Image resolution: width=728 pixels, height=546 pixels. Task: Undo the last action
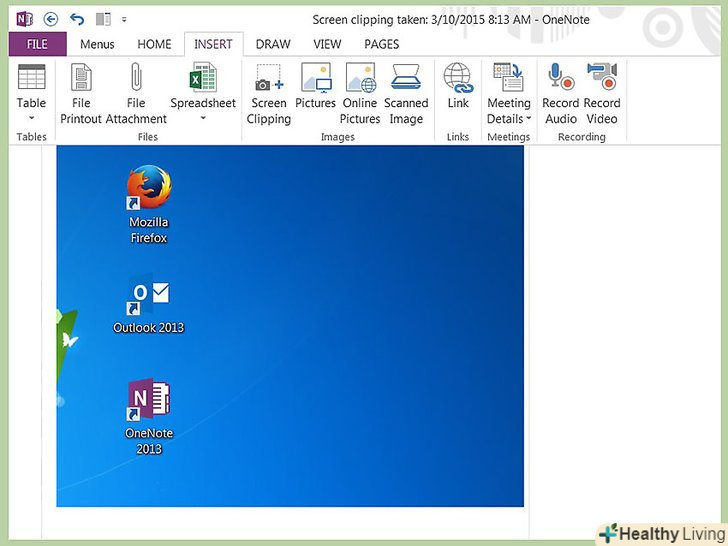click(x=77, y=18)
